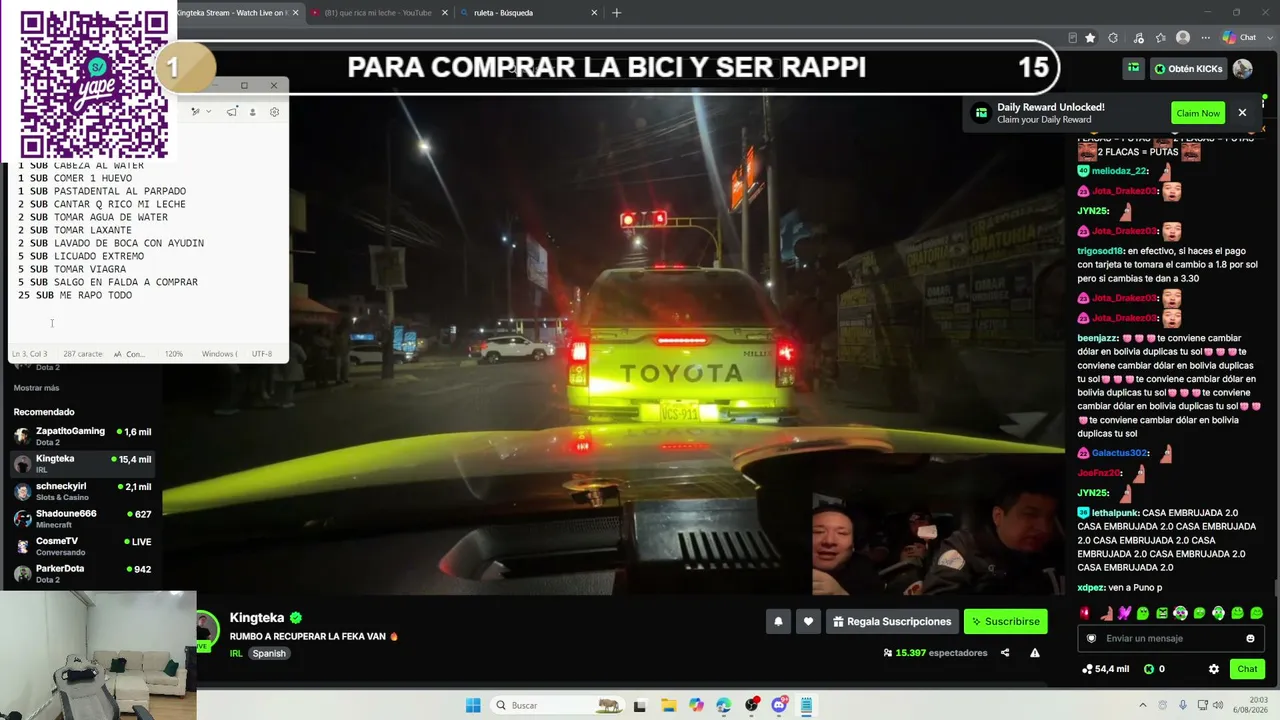Click the Enviar un mensaje input field

1170,638
